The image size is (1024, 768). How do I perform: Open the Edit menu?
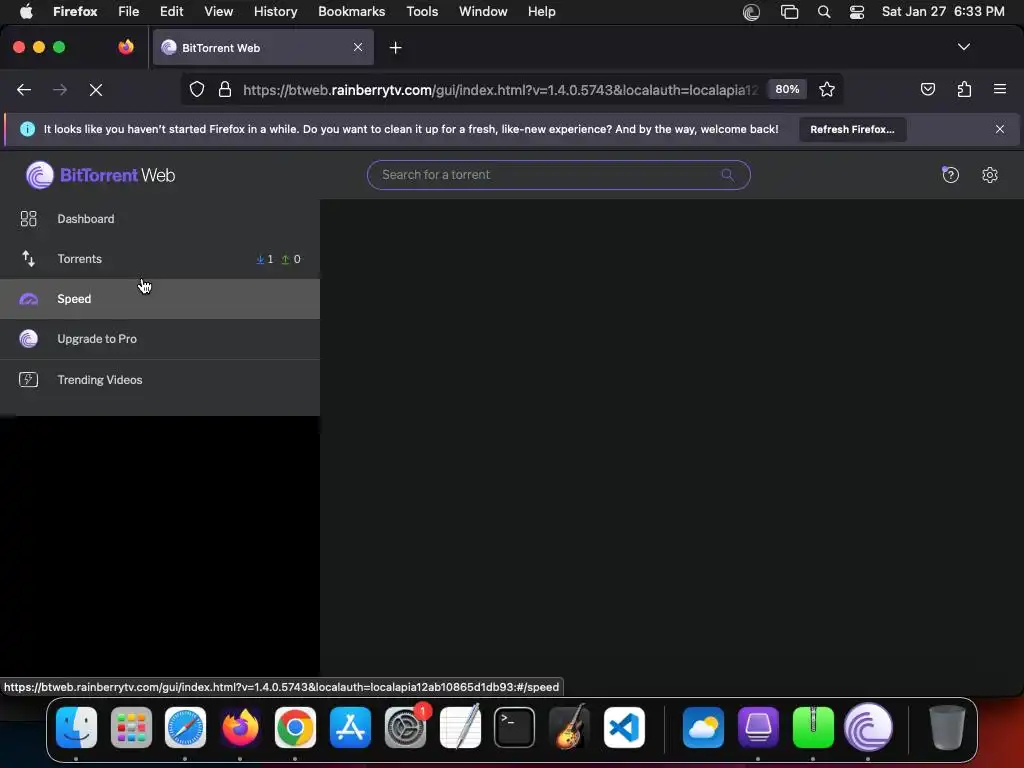coord(171,12)
